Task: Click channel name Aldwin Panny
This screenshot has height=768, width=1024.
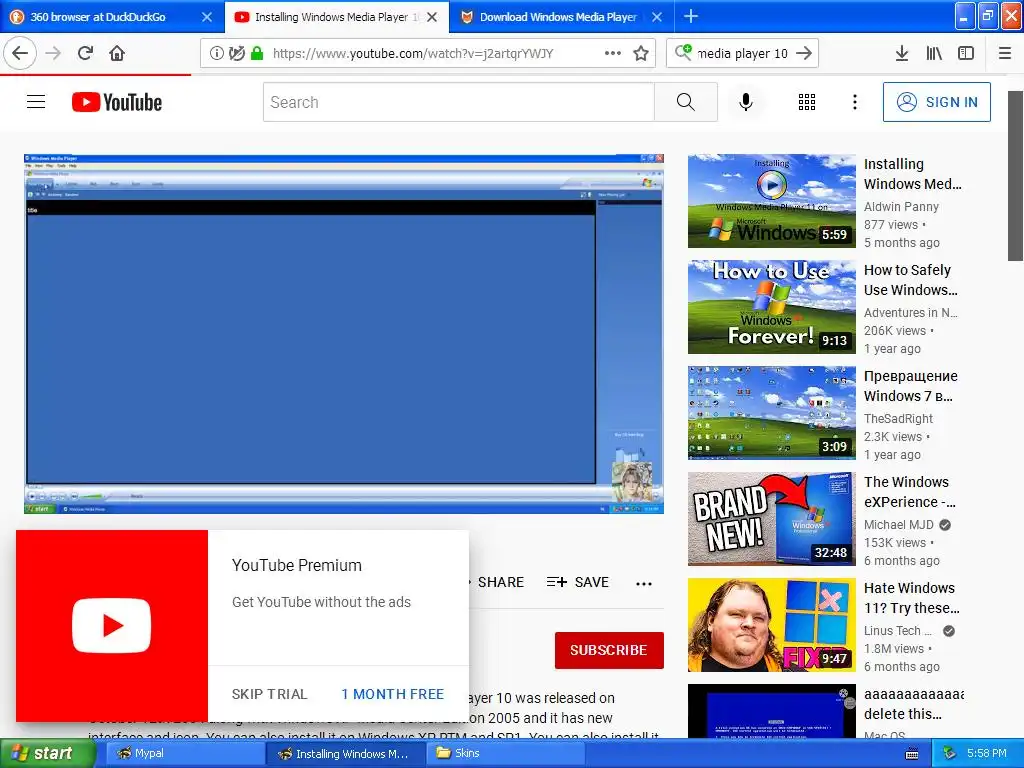Action: 901,206
